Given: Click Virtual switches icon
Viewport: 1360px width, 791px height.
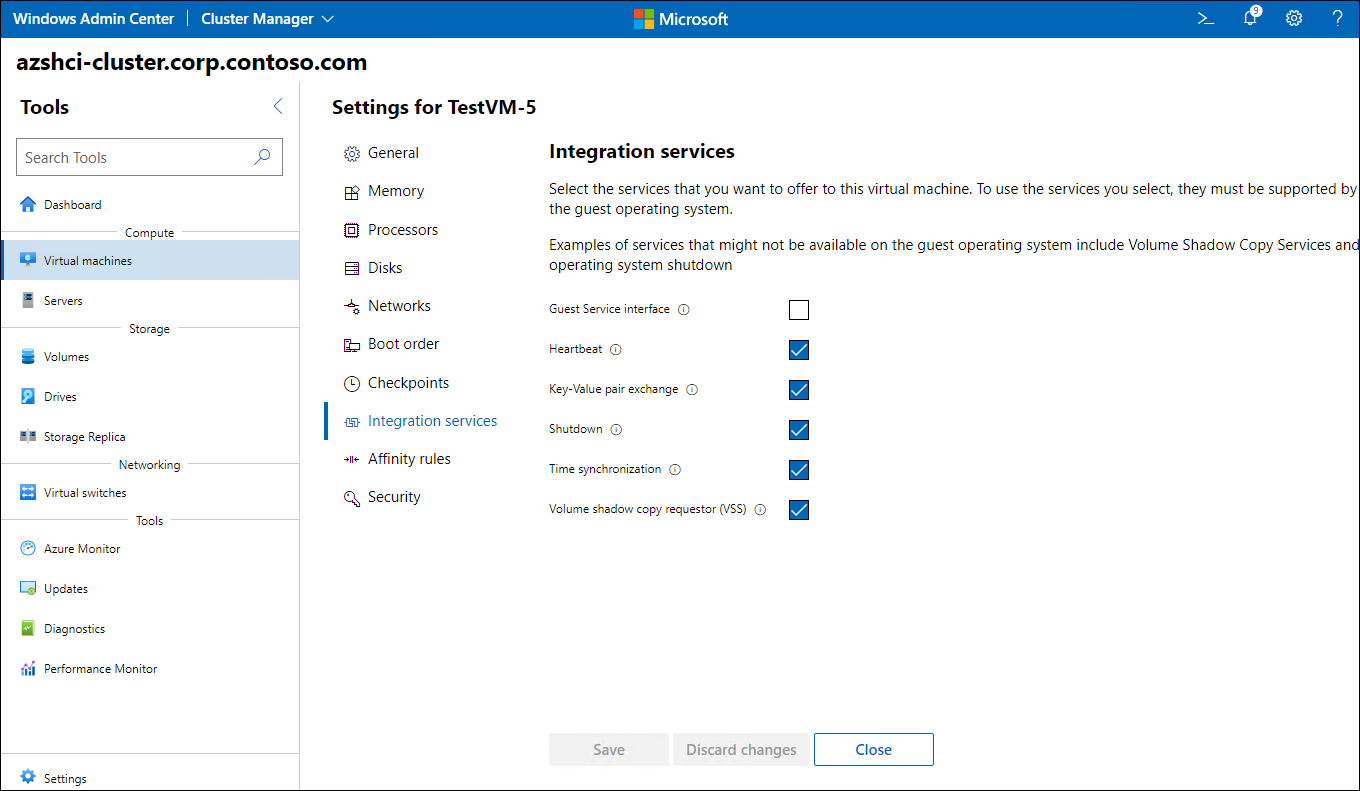Looking at the screenshot, I should [x=28, y=493].
